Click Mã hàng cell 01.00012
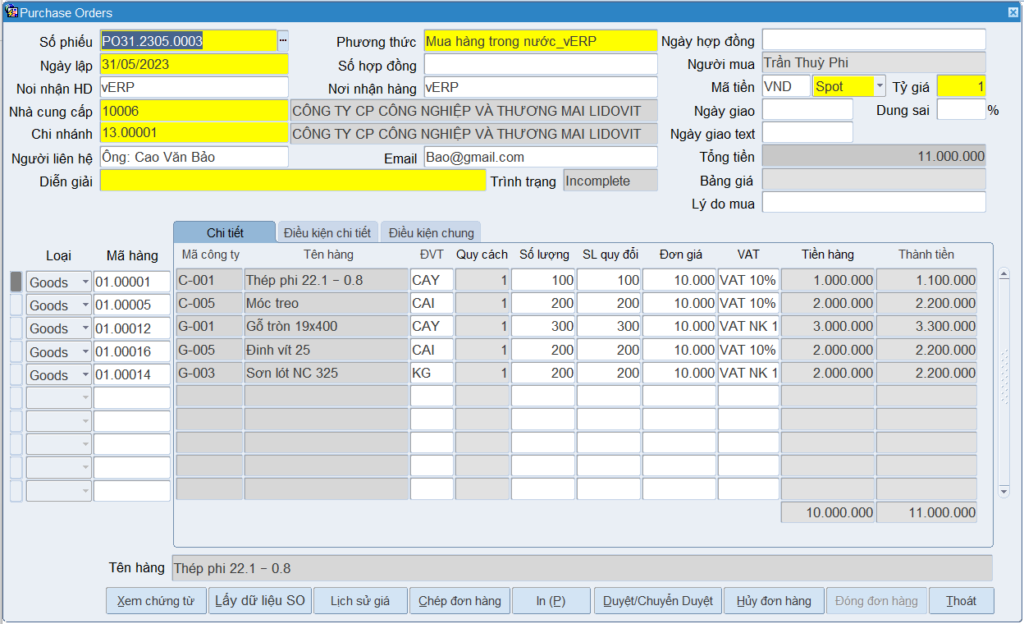Viewport: 1024px width, 624px height. tap(132, 328)
